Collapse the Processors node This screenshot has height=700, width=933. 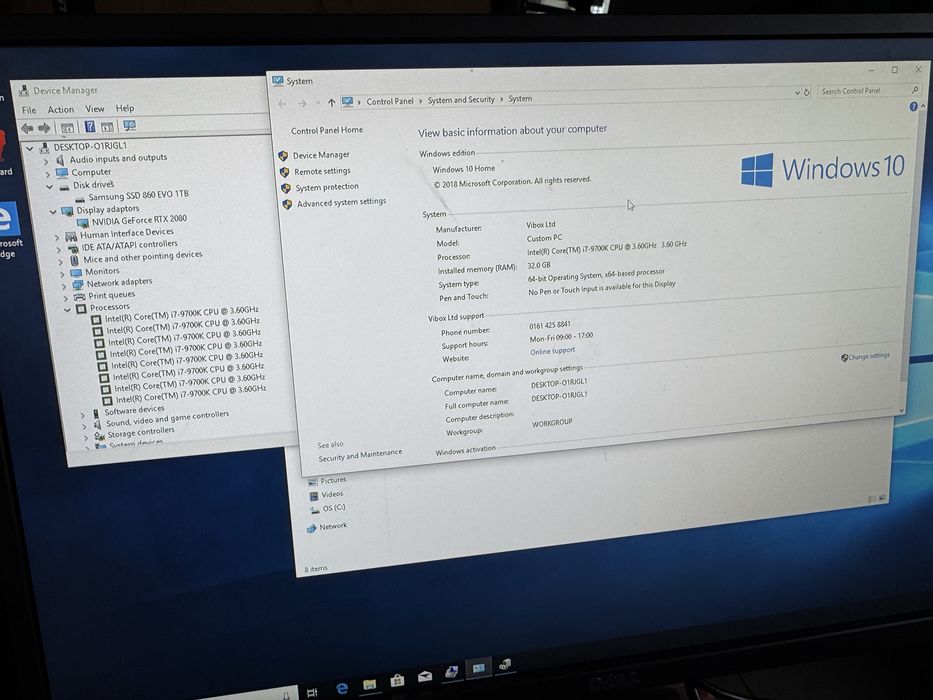click(67, 310)
